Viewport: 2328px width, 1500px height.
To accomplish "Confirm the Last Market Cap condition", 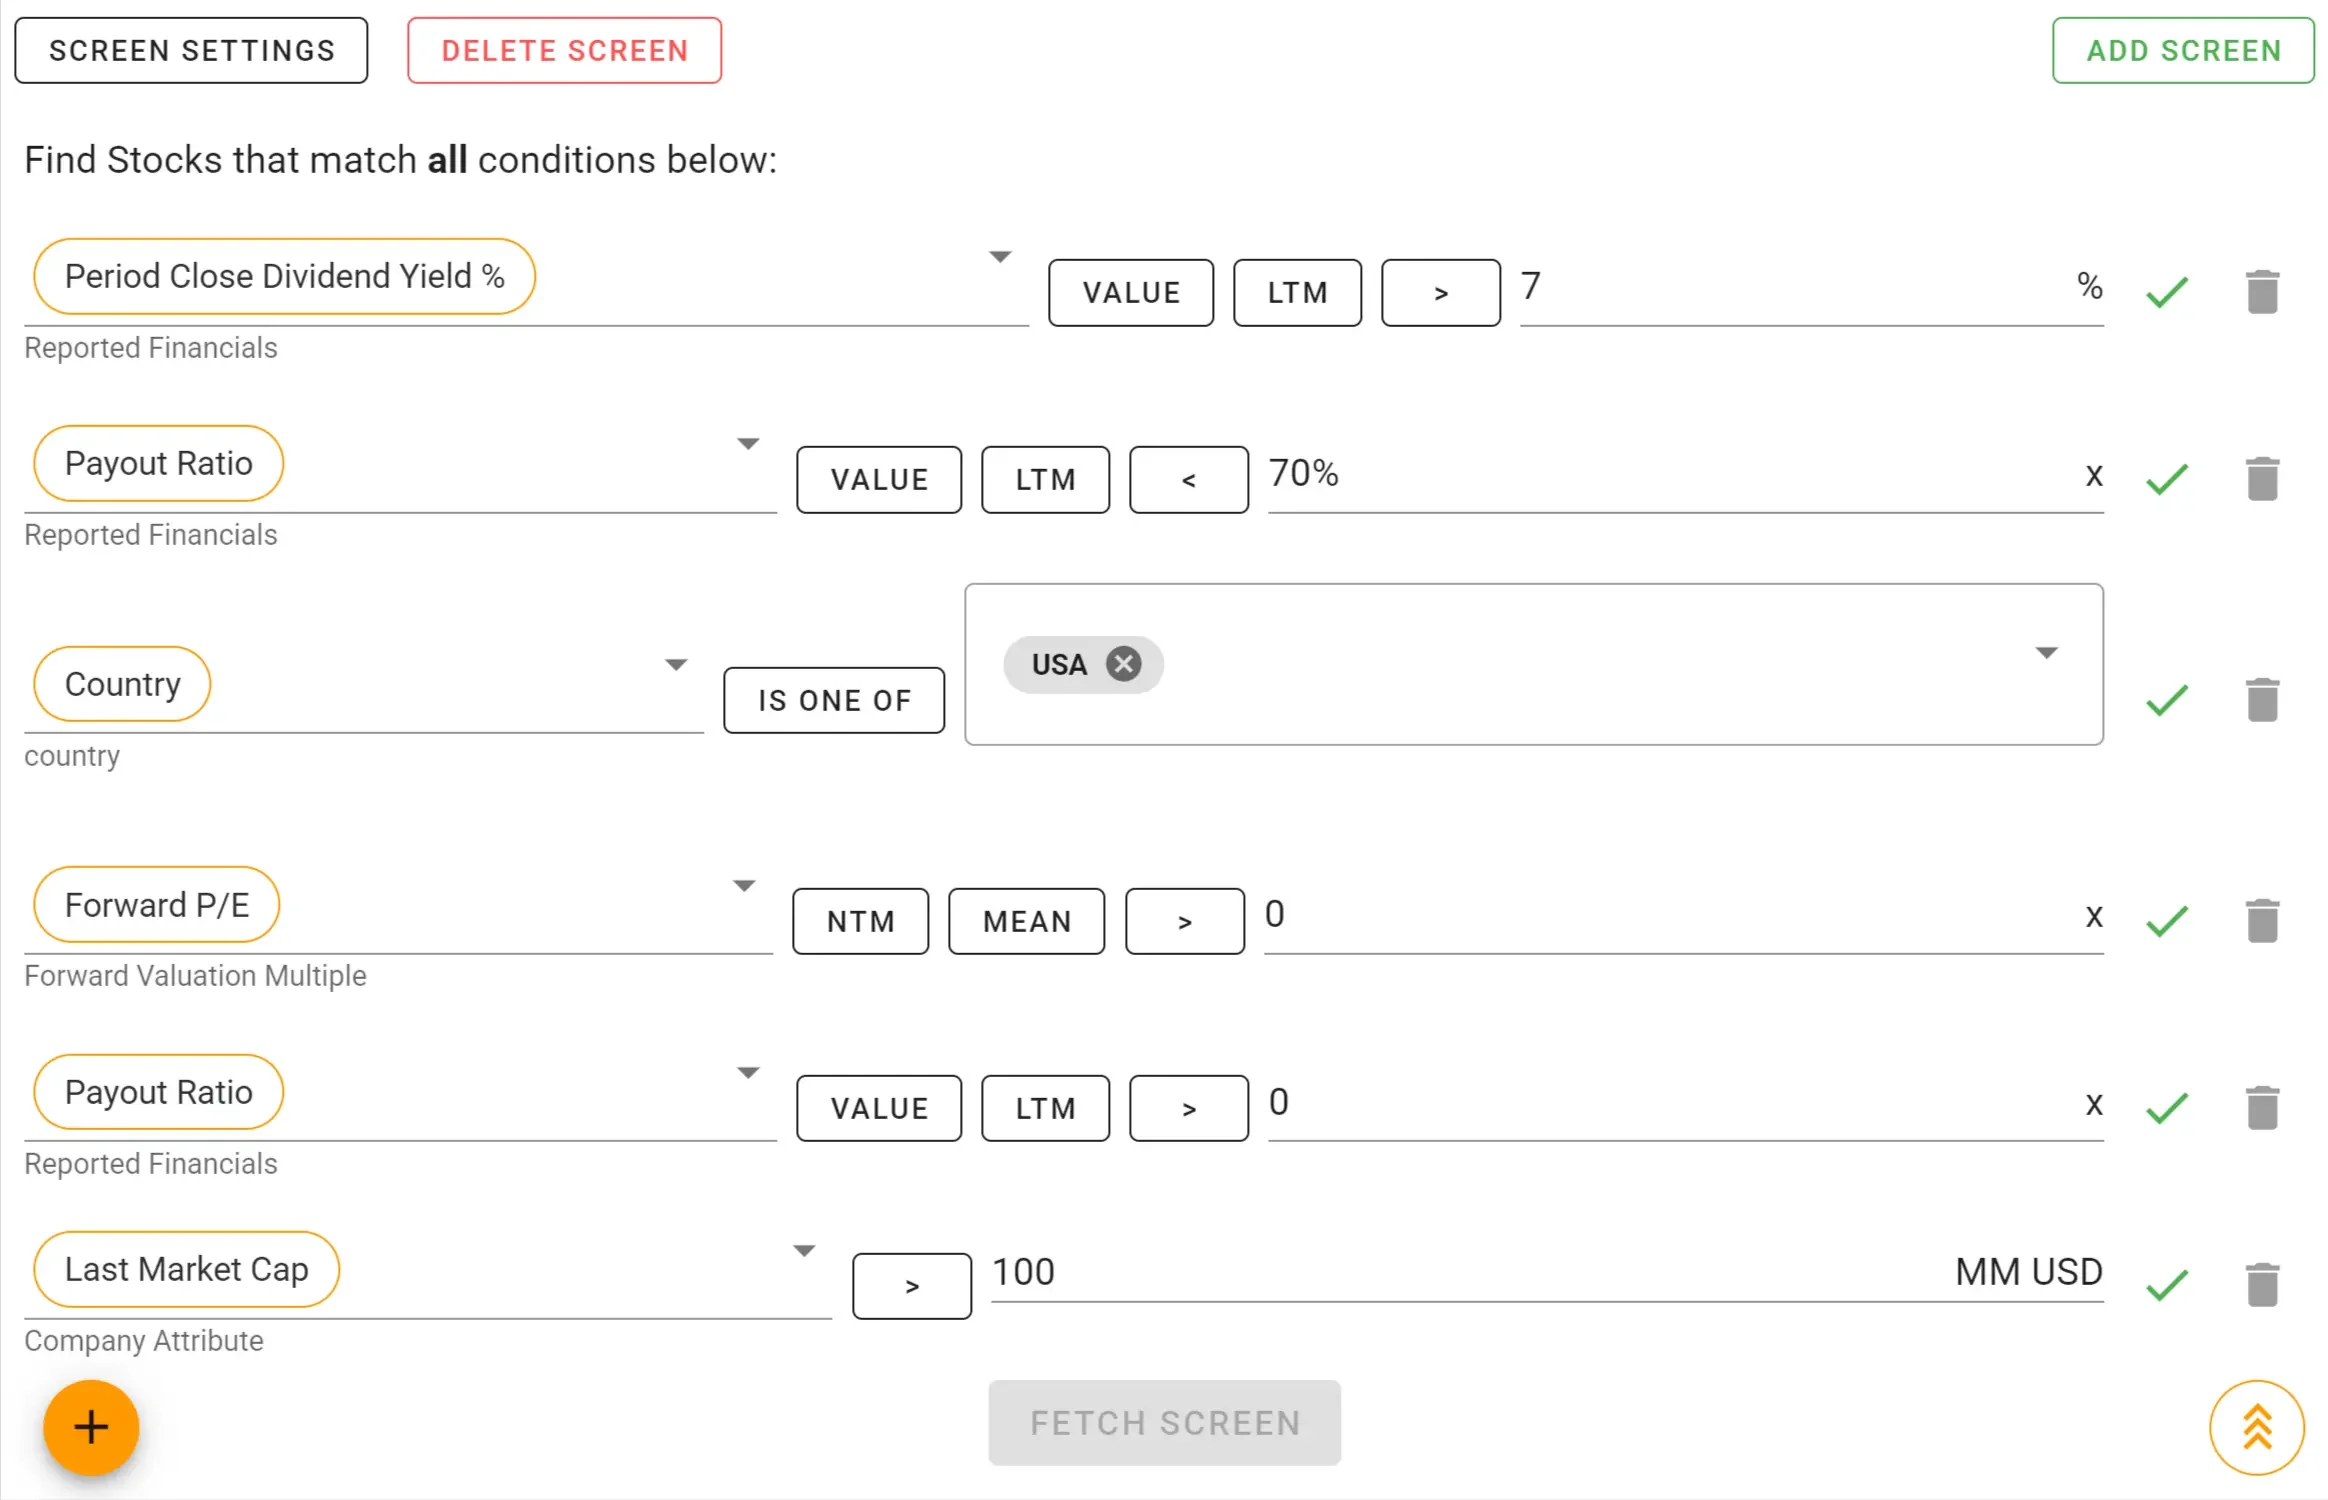I will pyautogui.click(x=2166, y=1285).
